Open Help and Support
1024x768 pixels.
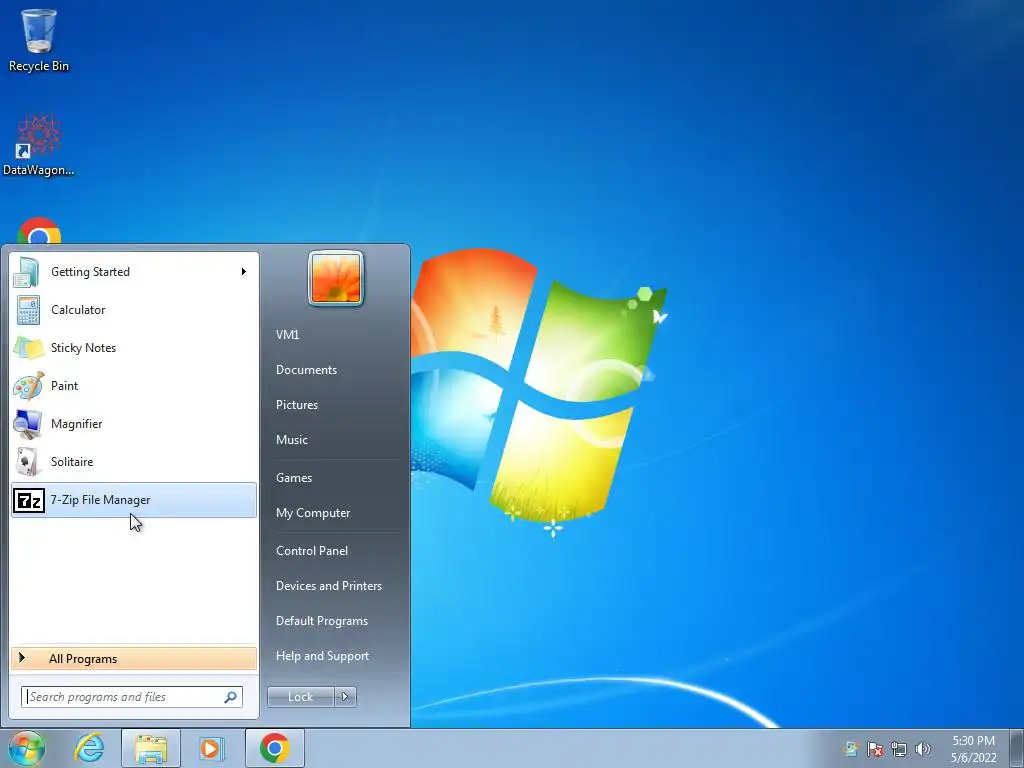[323, 656]
